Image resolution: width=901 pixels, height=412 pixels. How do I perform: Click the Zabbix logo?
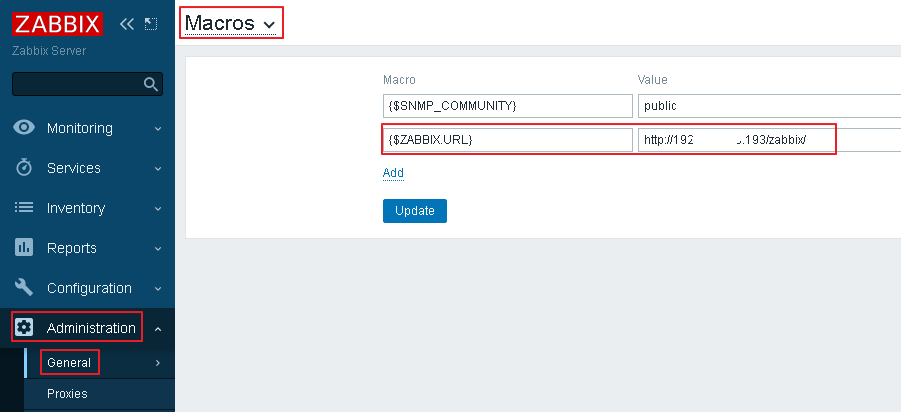[x=57, y=25]
